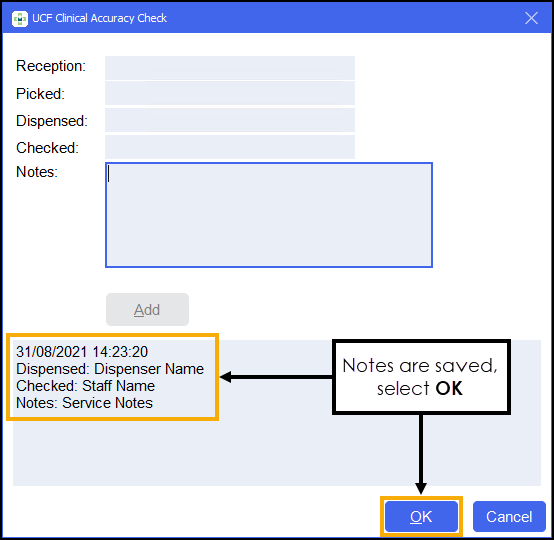Click the 'Dispensed: Dispenser Name' saved entry
The width and height of the screenshot is (554, 540).
click(x=110, y=369)
